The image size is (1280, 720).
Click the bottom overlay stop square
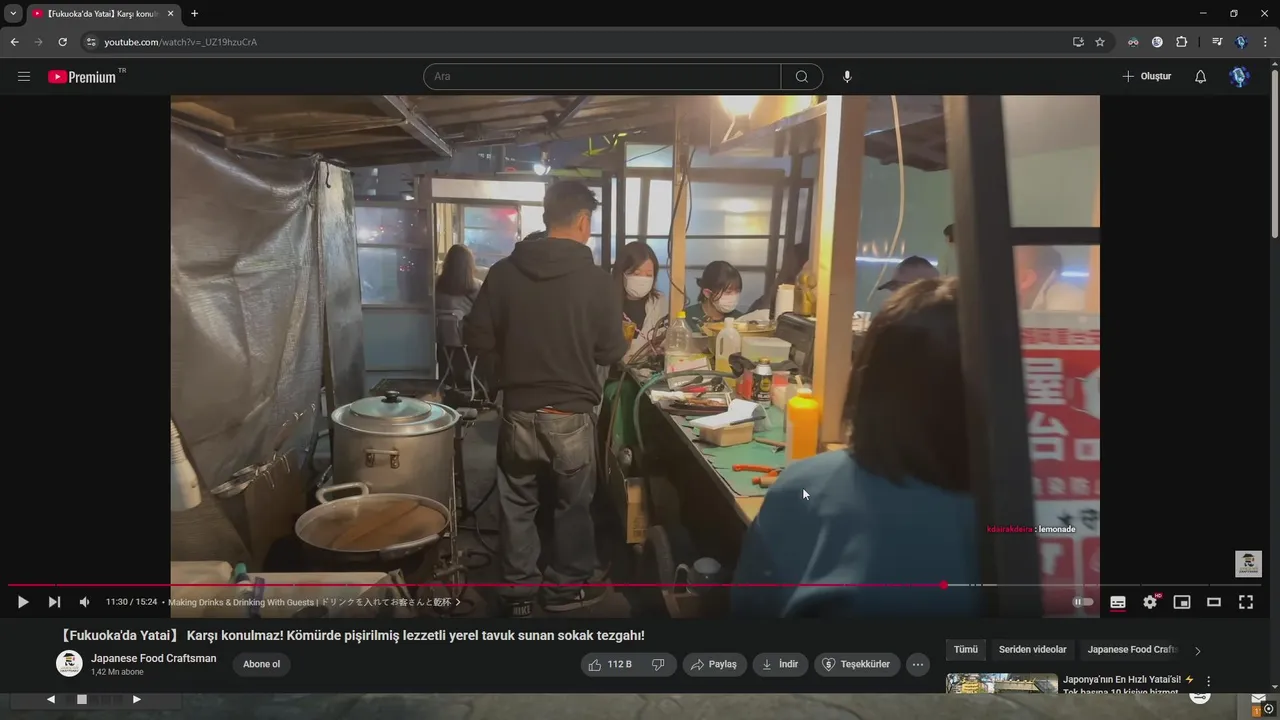point(82,699)
